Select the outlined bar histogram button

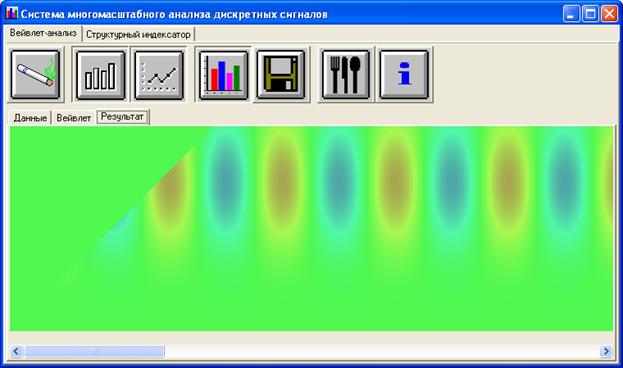(101, 75)
